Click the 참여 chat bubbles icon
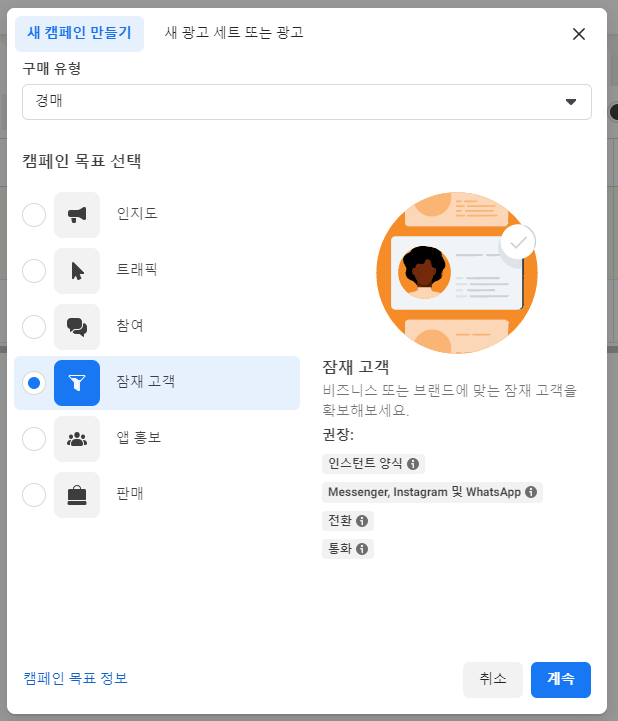Viewport: 618px width, 721px height. 77,327
